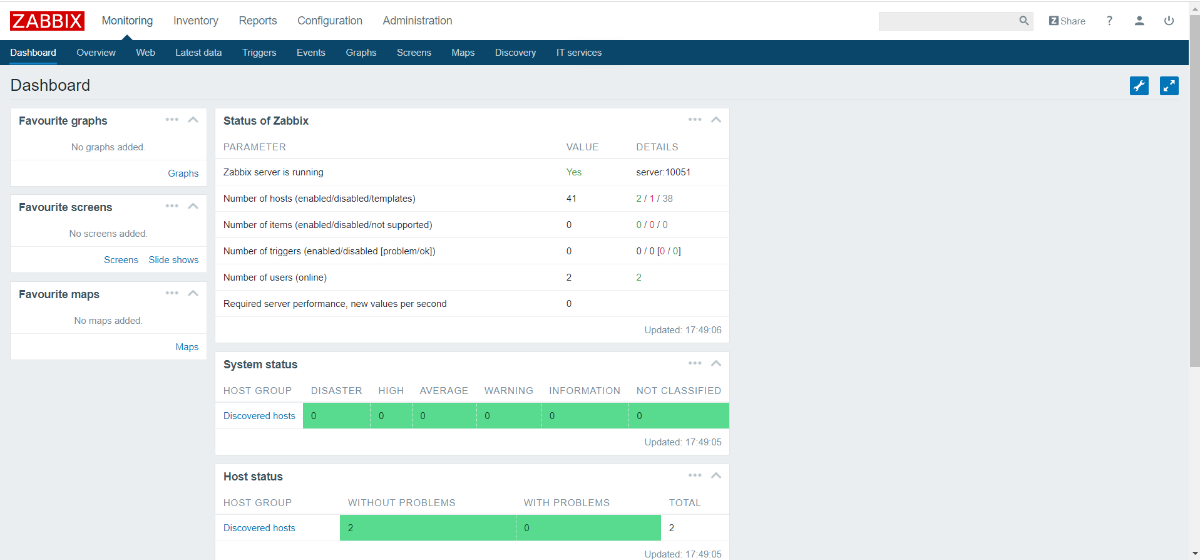The height and width of the screenshot is (560, 1200).
Task: Click the Dashboard page heading
Action: pos(50,86)
